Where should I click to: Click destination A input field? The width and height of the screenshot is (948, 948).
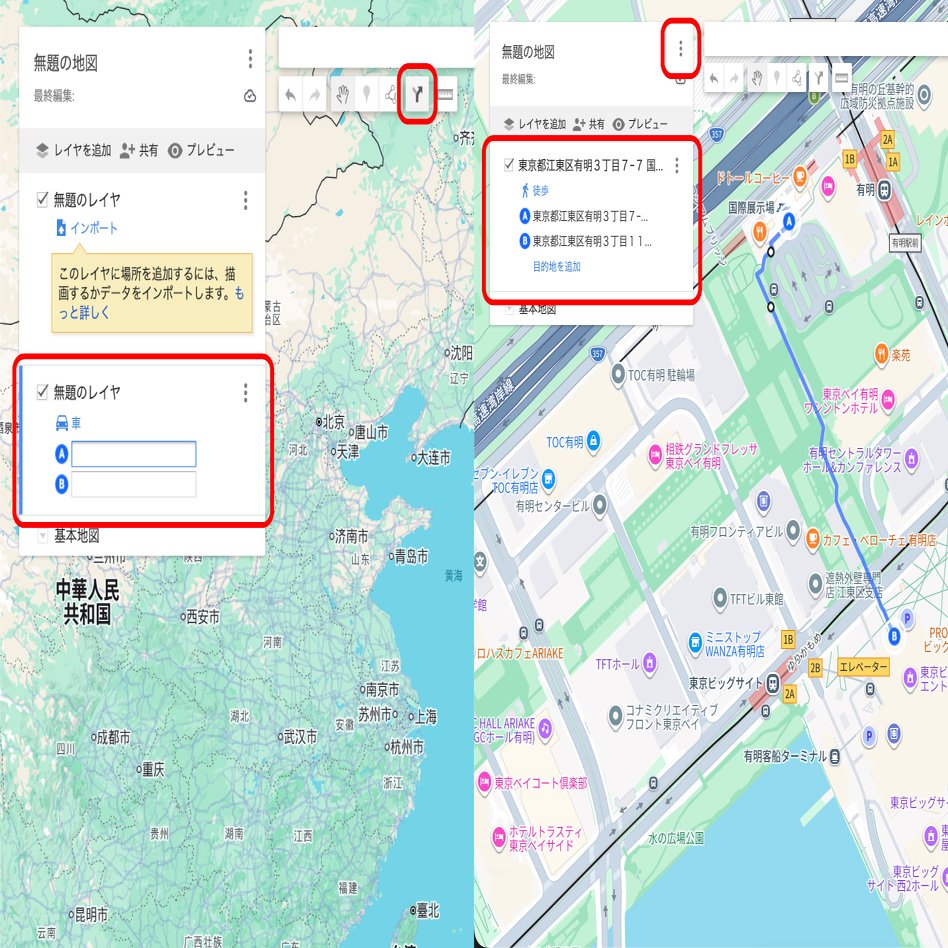coord(134,454)
